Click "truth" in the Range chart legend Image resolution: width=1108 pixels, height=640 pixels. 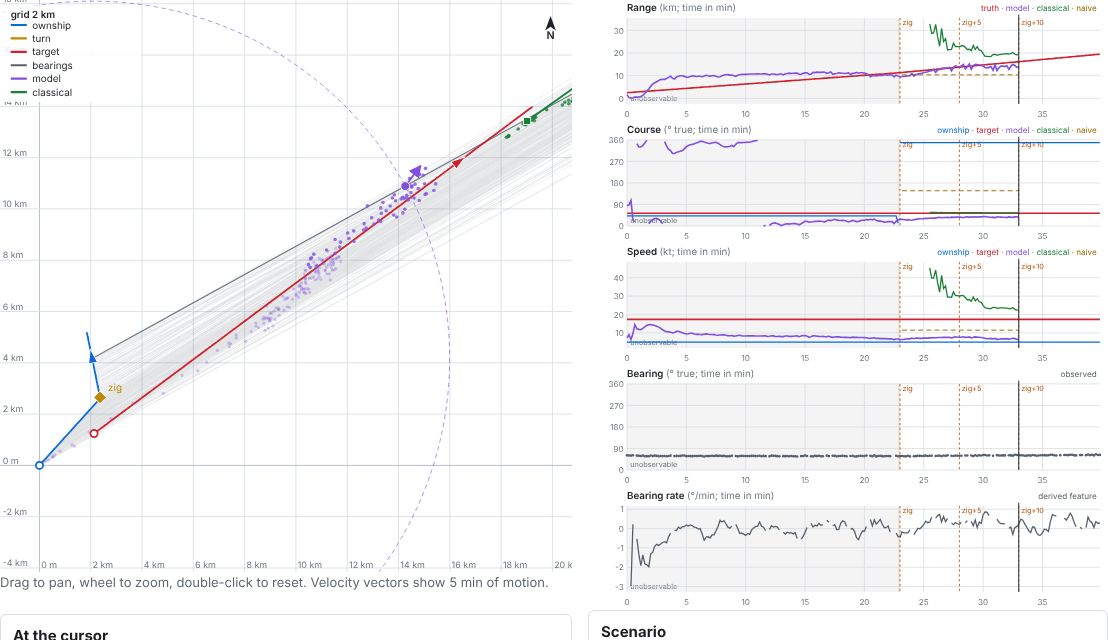(x=989, y=8)
